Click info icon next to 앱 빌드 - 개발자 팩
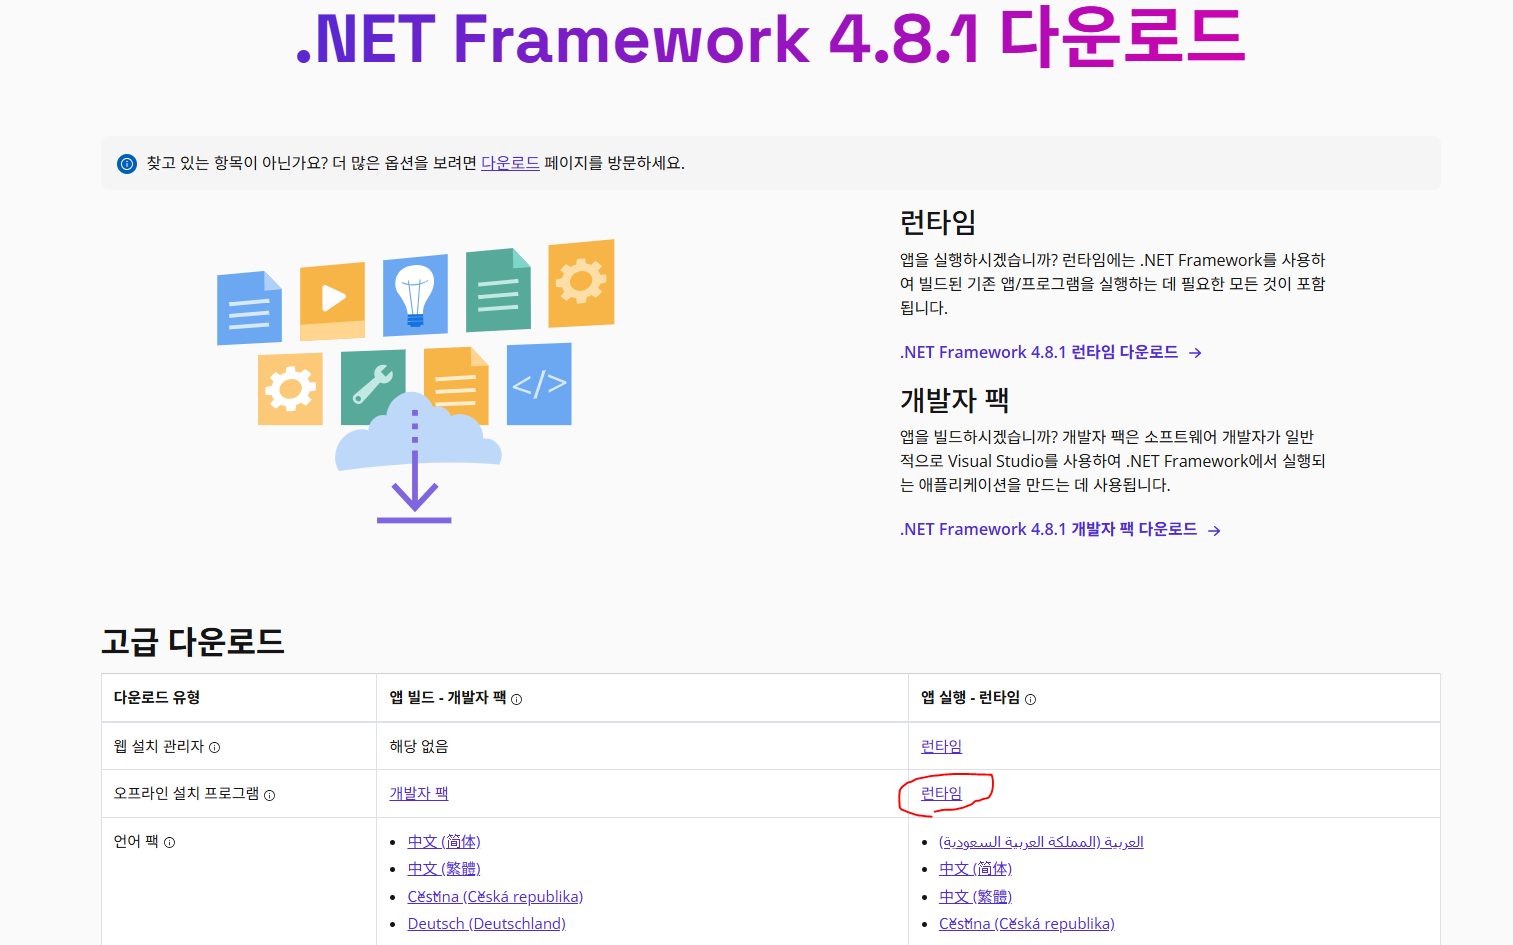This screenshot has height=945, width=1513. pyautogui.click(x=517, y=699)
